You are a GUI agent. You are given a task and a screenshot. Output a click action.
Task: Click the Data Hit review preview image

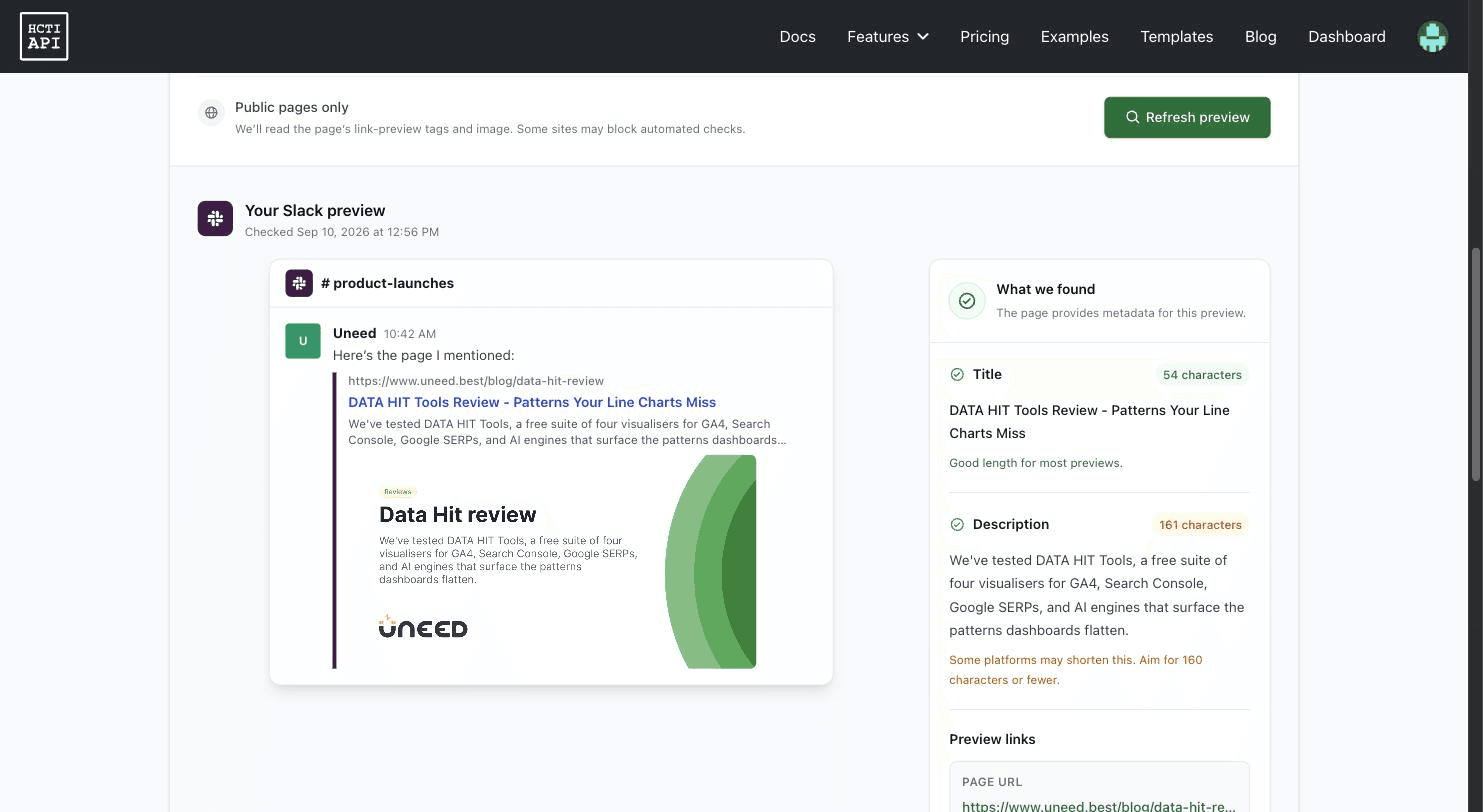552,561
